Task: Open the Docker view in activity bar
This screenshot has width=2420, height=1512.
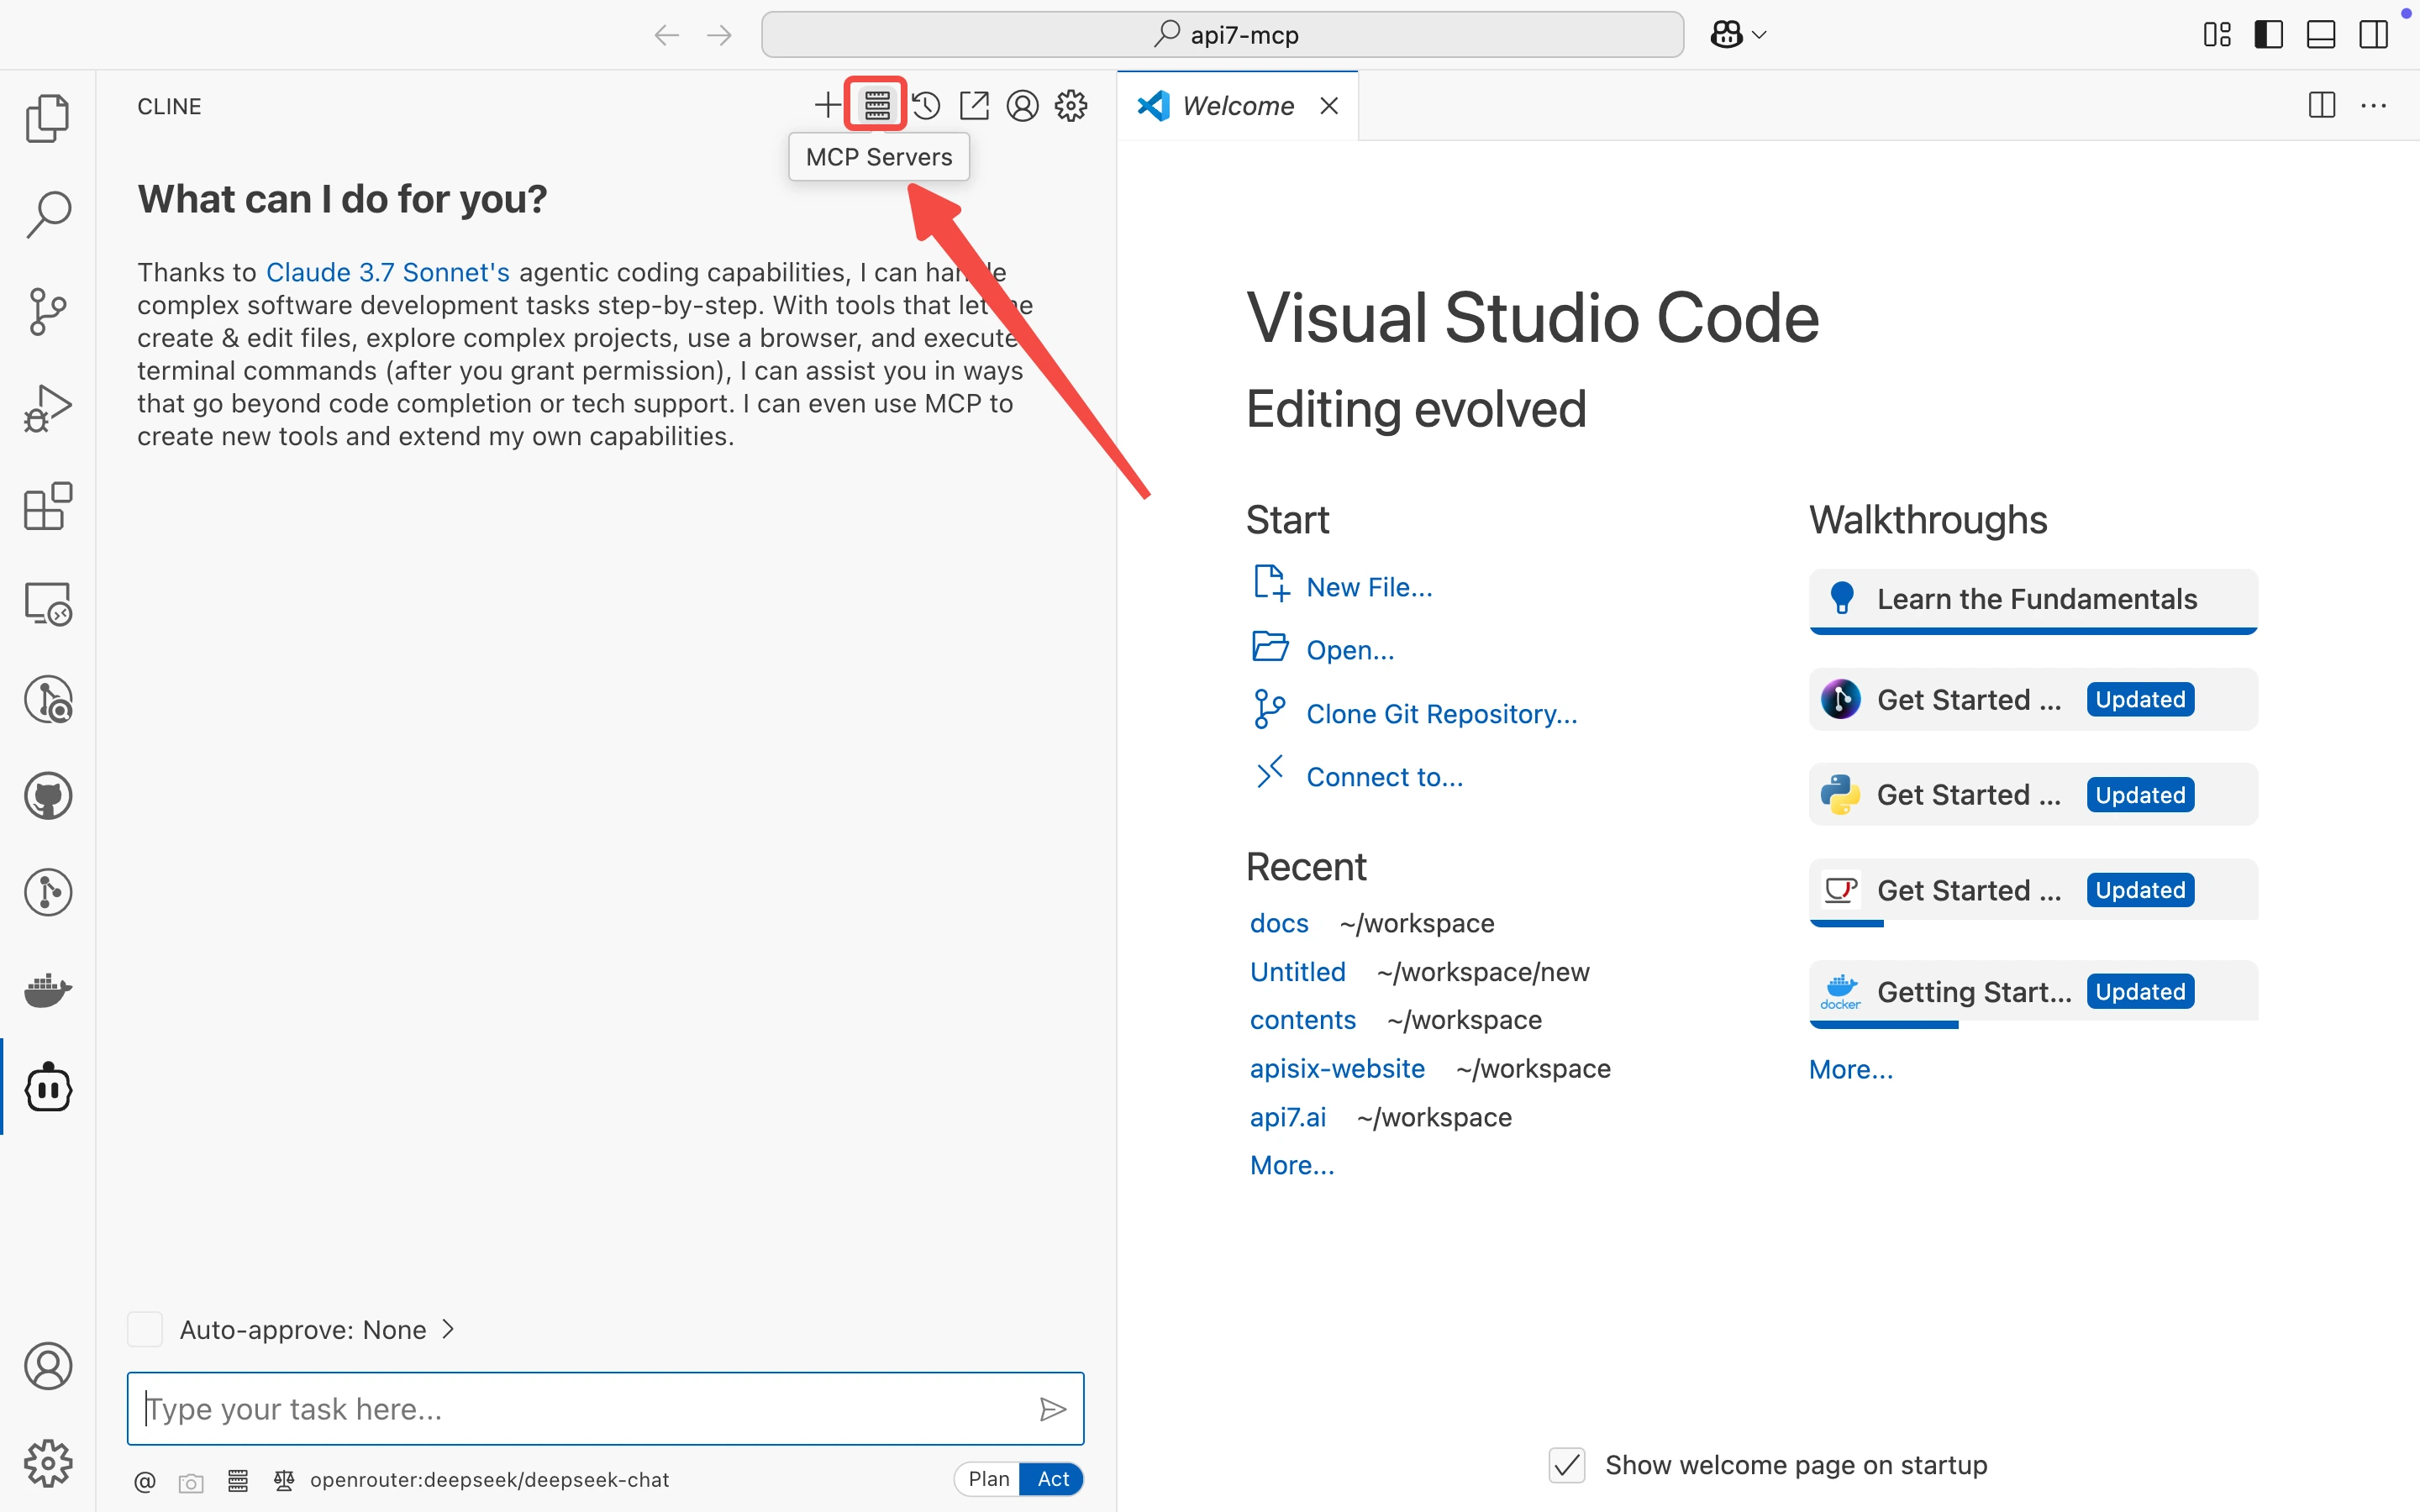Action: [48, 991]
